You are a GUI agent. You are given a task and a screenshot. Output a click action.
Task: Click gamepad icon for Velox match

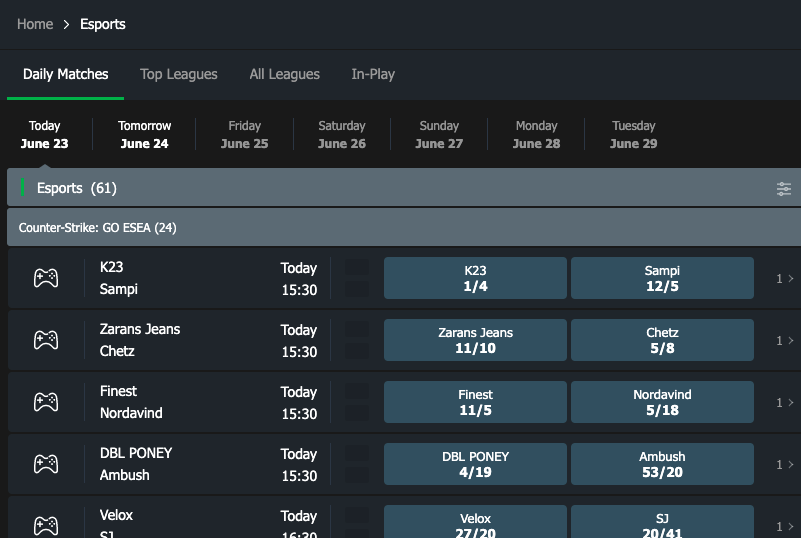[46, 526]
